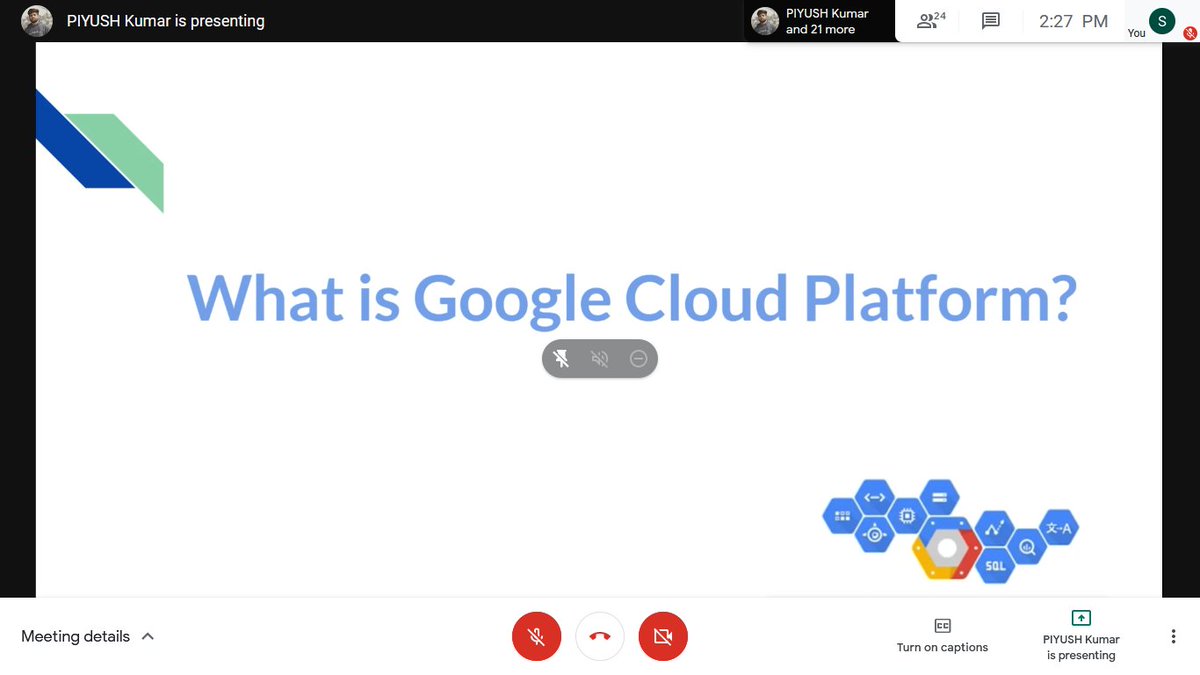
Task: Click the SQL hexagon icon on slide
Action: [x=995, y=566]
